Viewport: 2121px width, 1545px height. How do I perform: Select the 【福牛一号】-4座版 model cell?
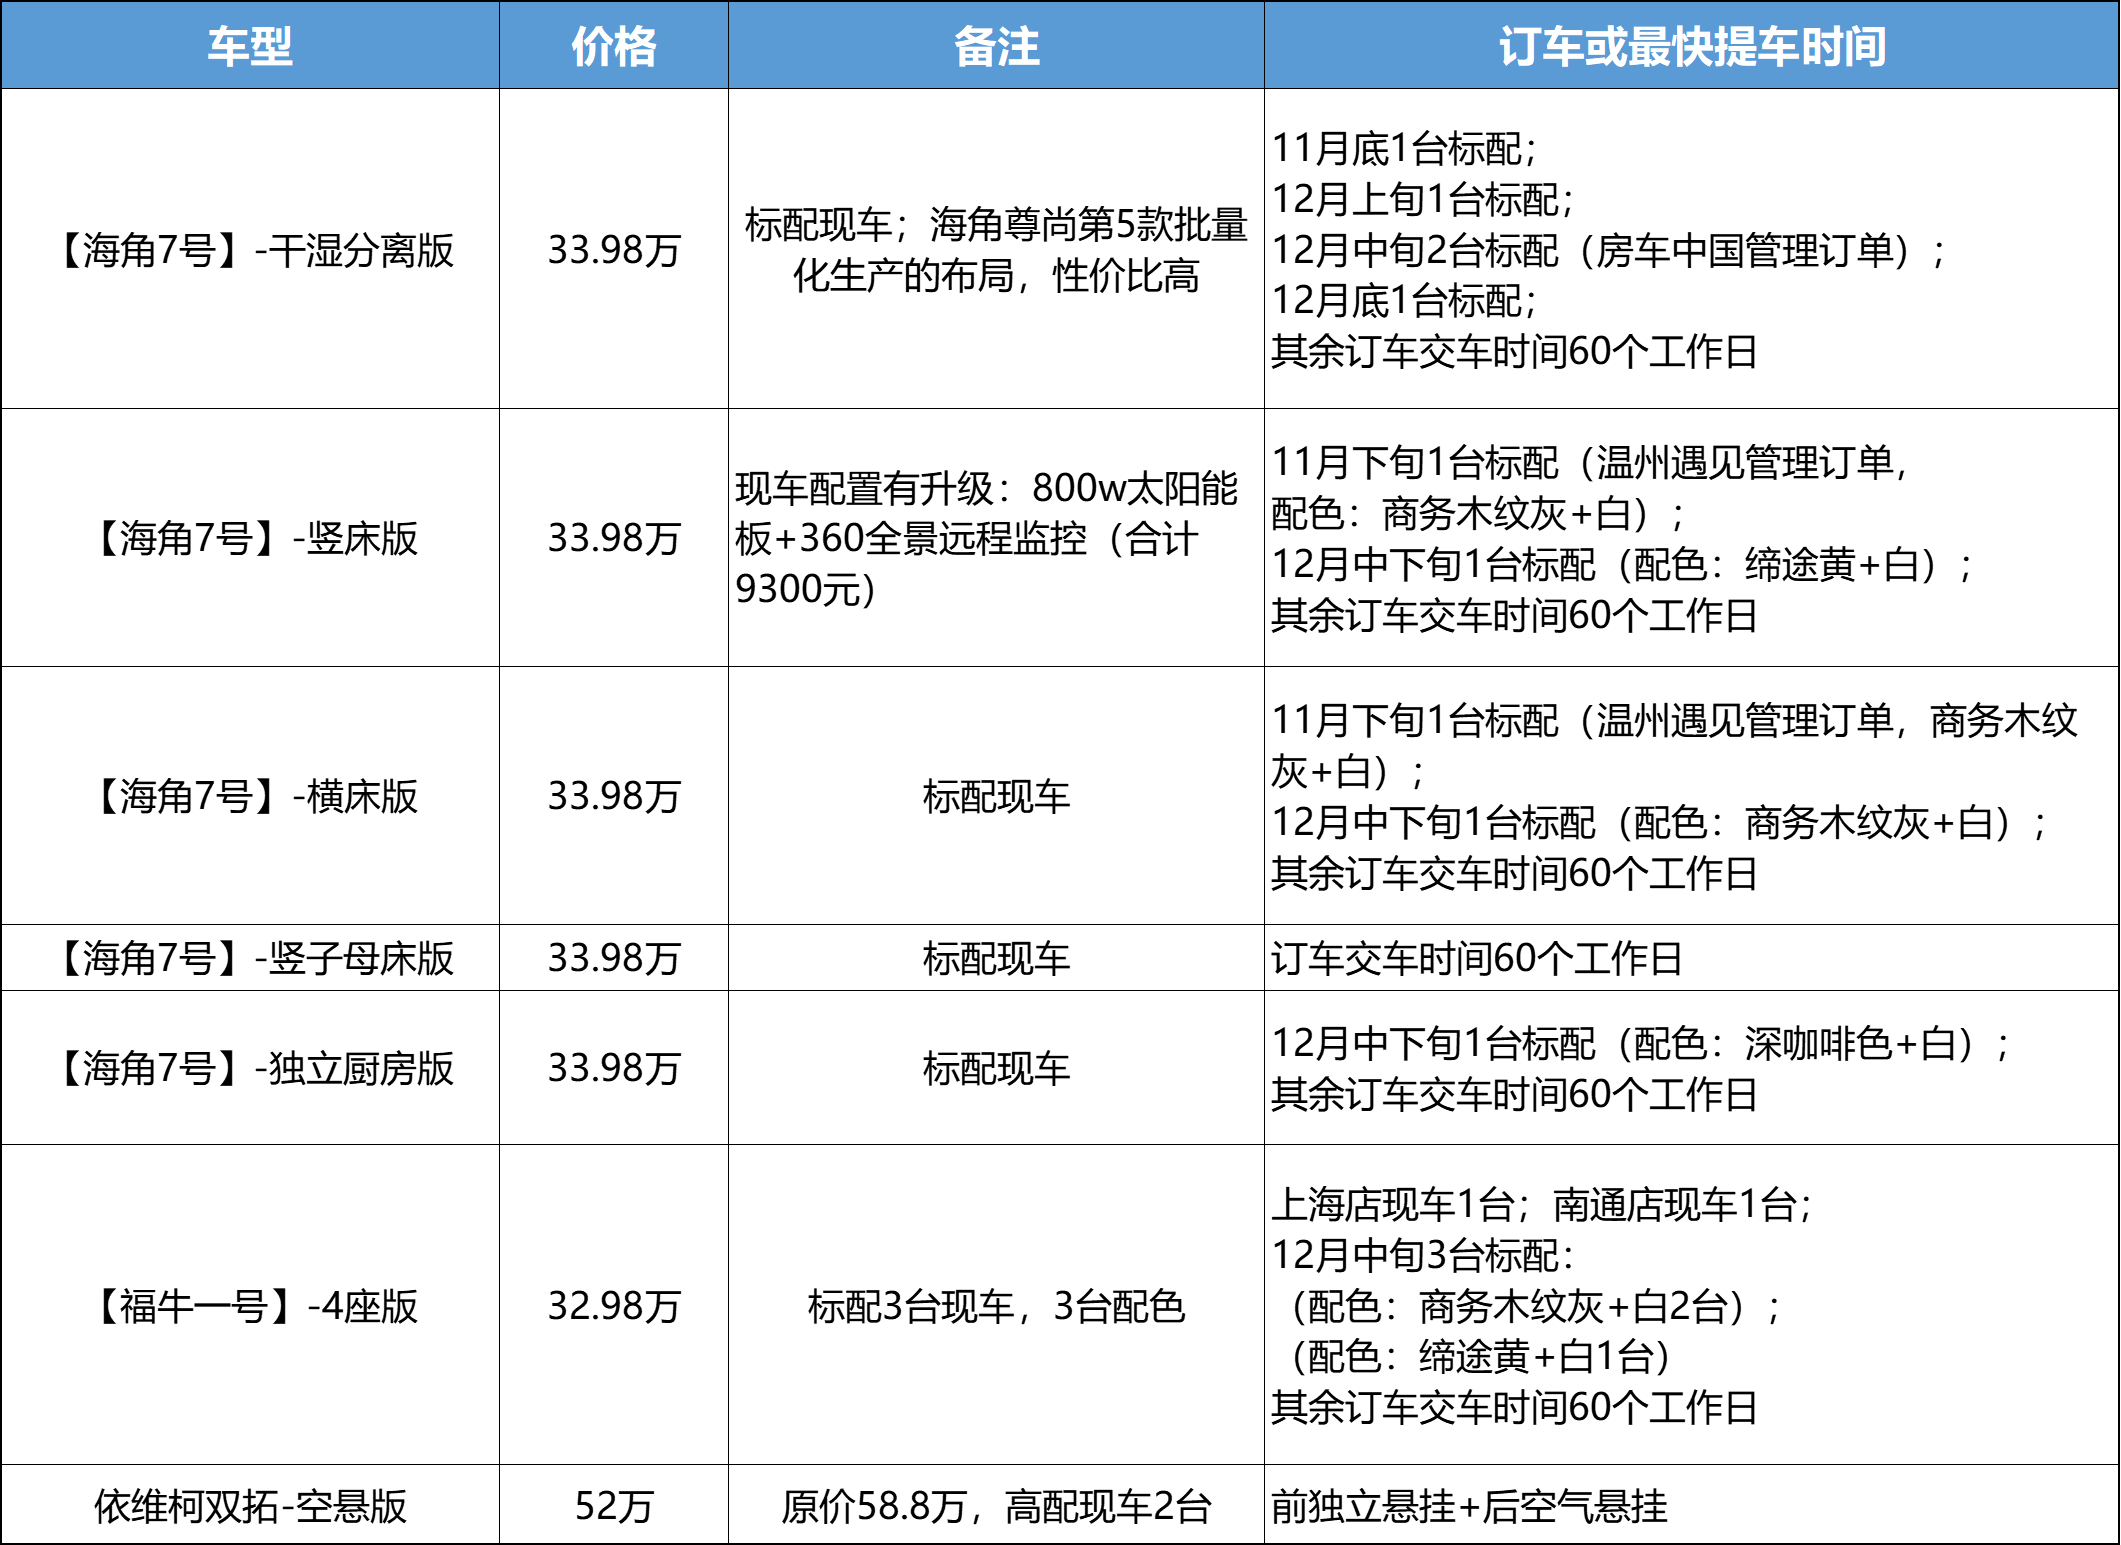pos(250,1306)
